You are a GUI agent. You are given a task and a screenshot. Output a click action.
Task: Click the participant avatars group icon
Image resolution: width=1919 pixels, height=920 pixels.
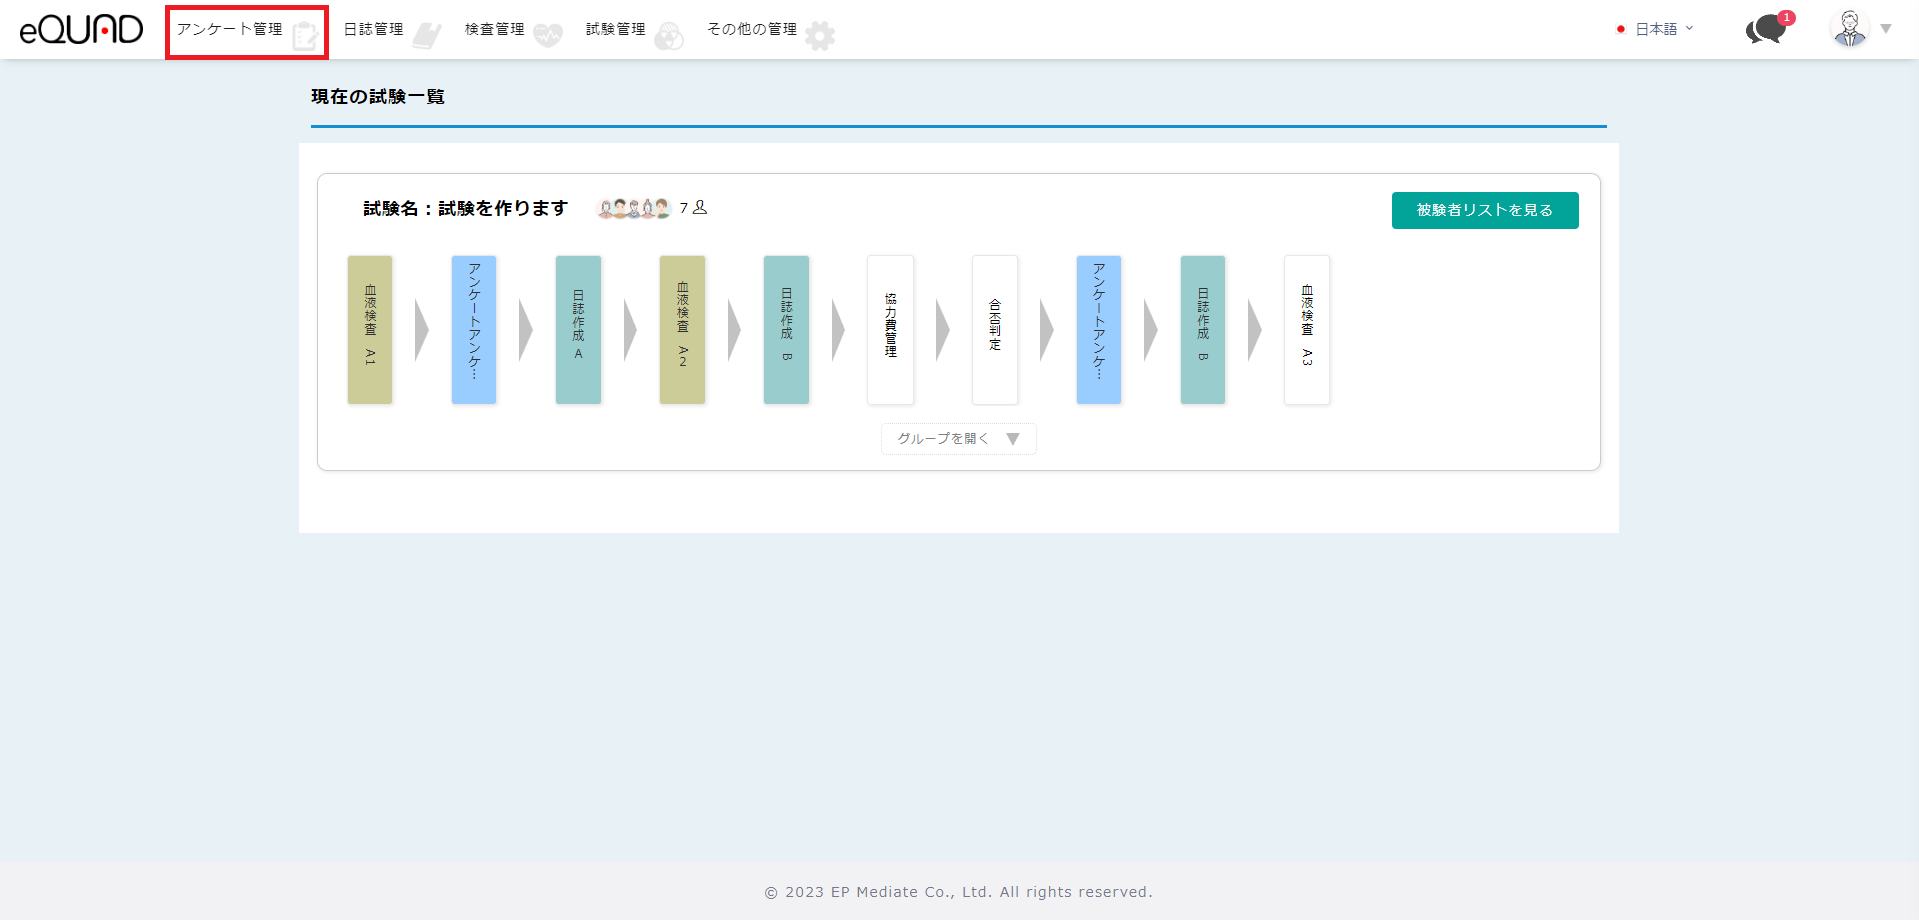[x=633, y=208]
